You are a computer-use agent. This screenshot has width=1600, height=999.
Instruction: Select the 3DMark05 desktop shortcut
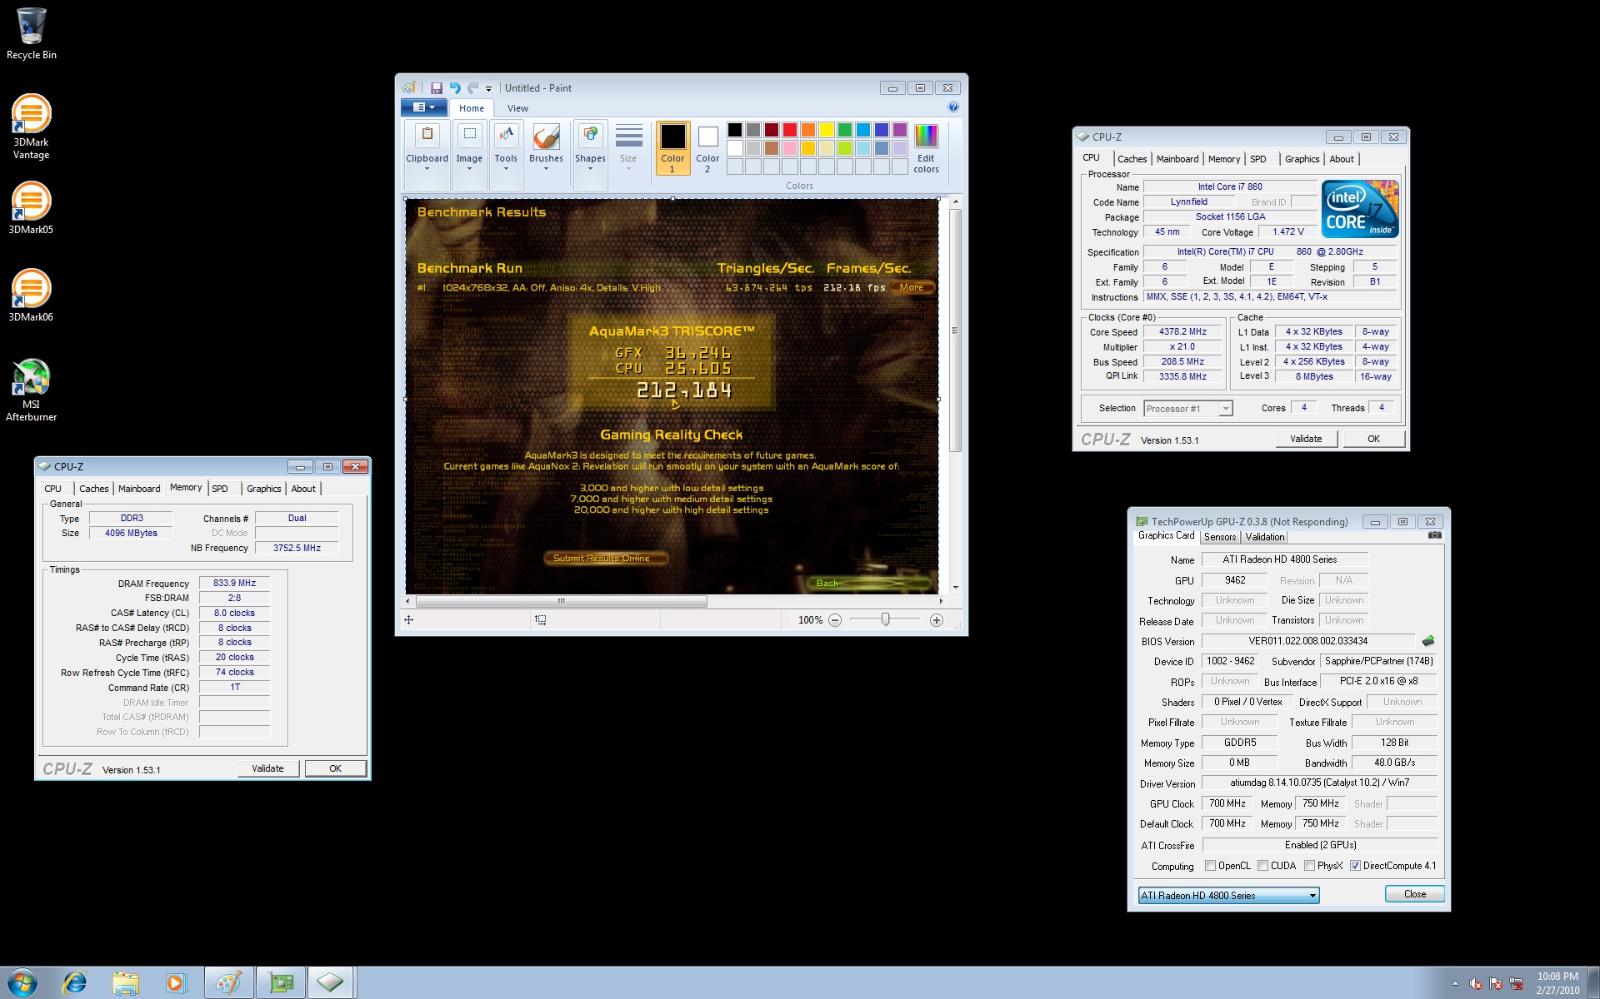coord(31,208)
